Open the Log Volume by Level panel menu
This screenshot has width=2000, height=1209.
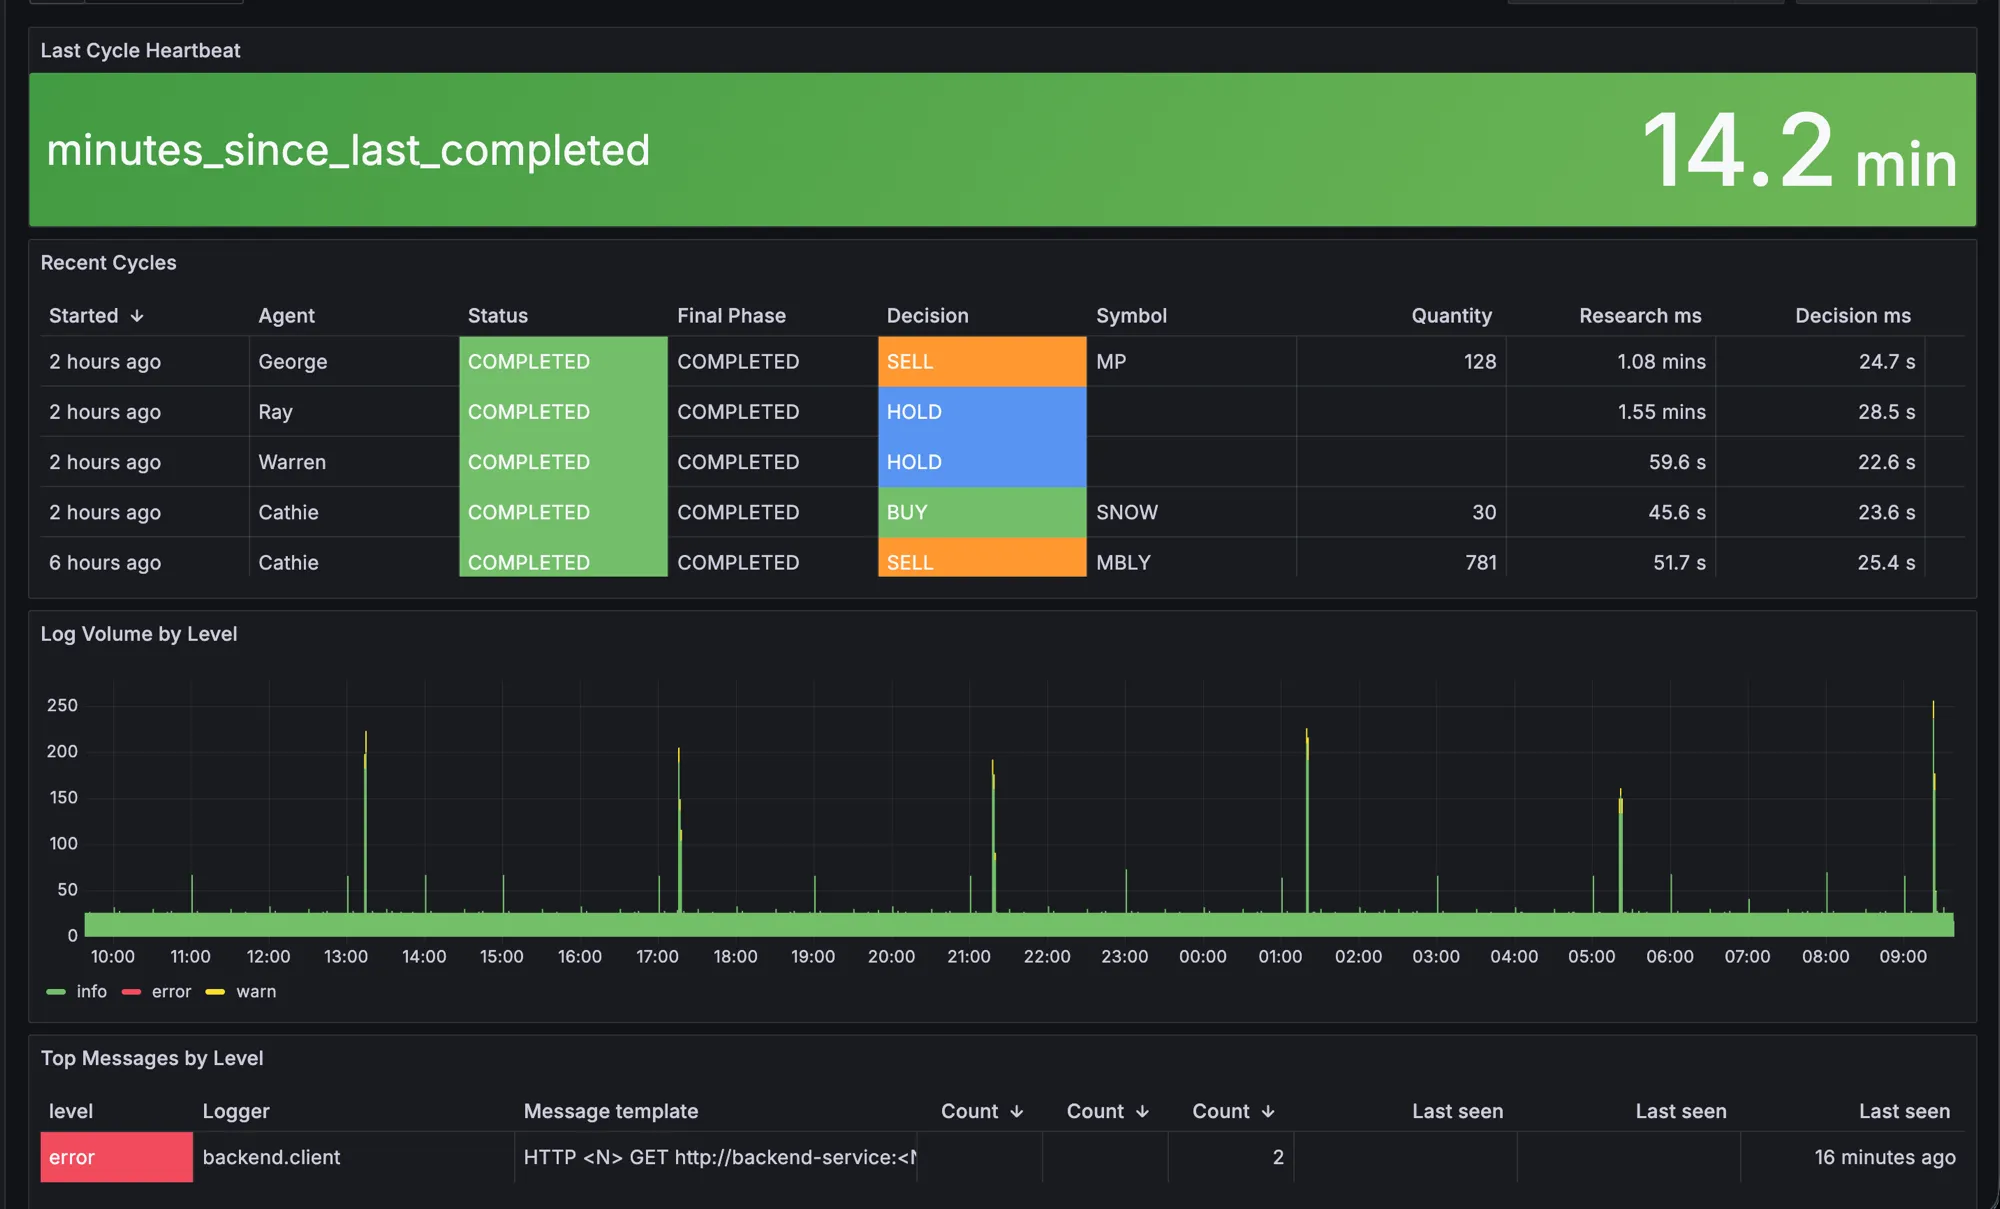coord(139,634)
